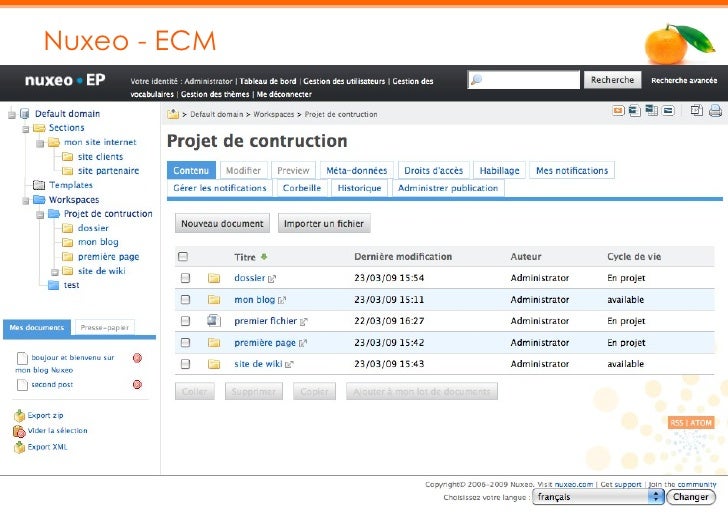This screenshot has width=728, height=514.
Task: Switch to the Presse-papier tab
Action: pos(104,327)
